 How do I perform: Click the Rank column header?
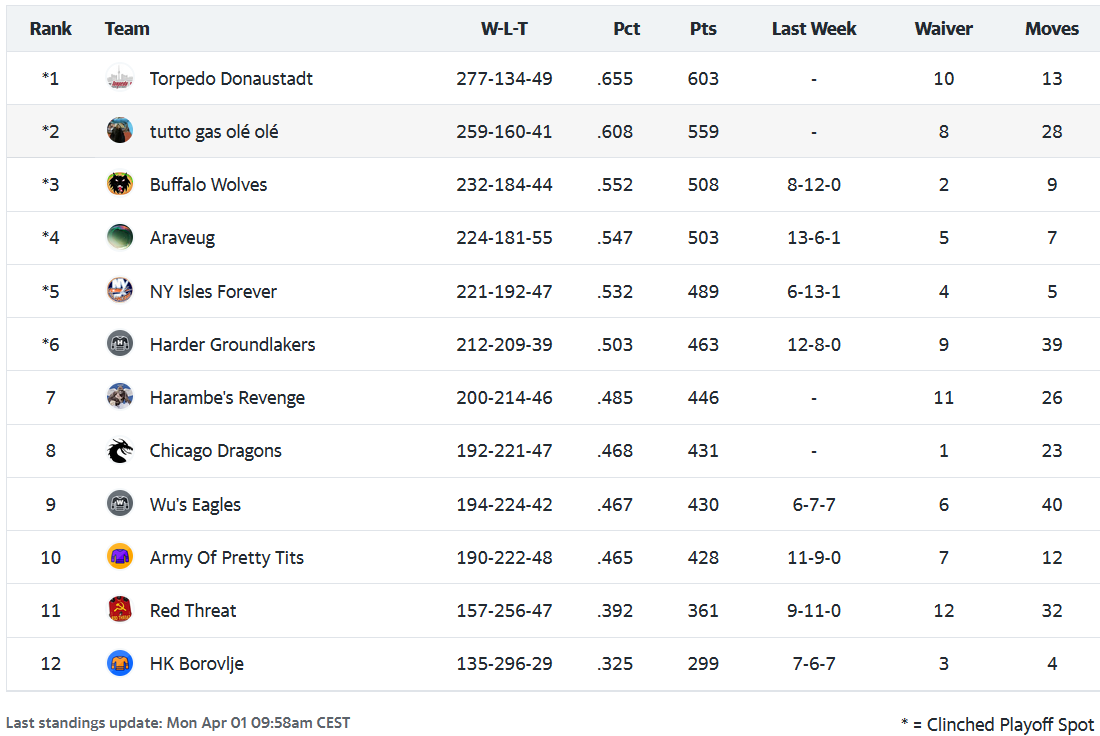(x=50, y=28)
